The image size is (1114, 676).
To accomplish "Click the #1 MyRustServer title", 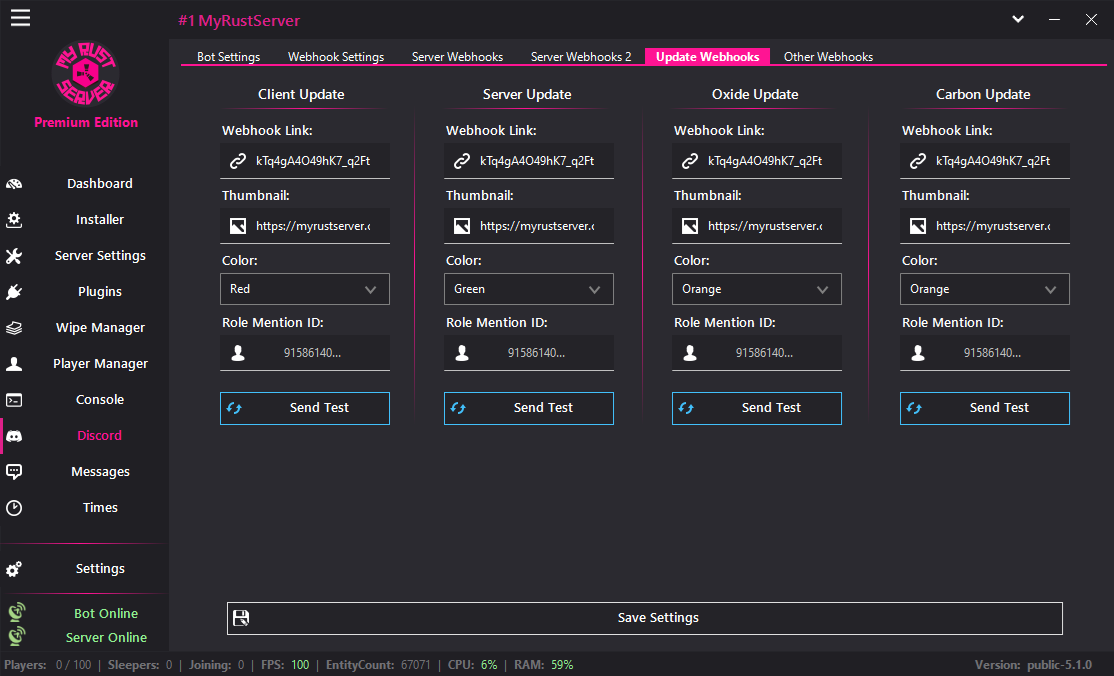I will click(239, 21).
